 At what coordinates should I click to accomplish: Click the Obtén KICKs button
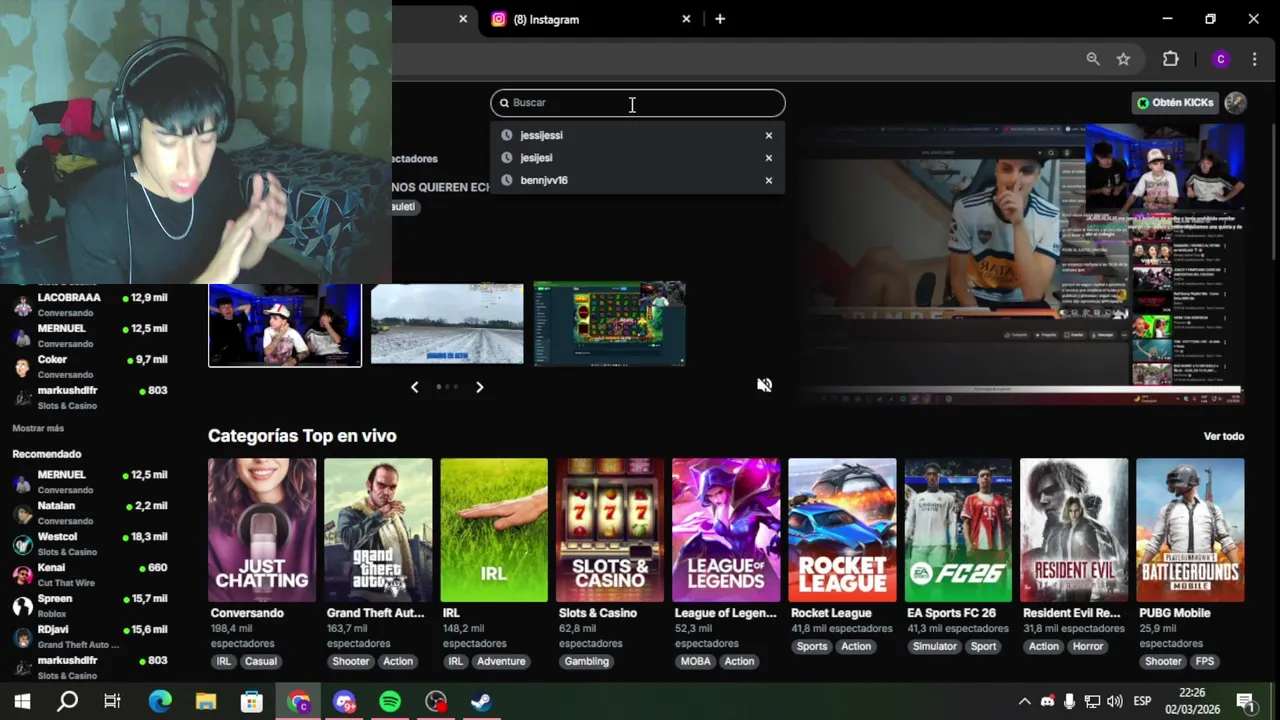tap(1175, 103)
